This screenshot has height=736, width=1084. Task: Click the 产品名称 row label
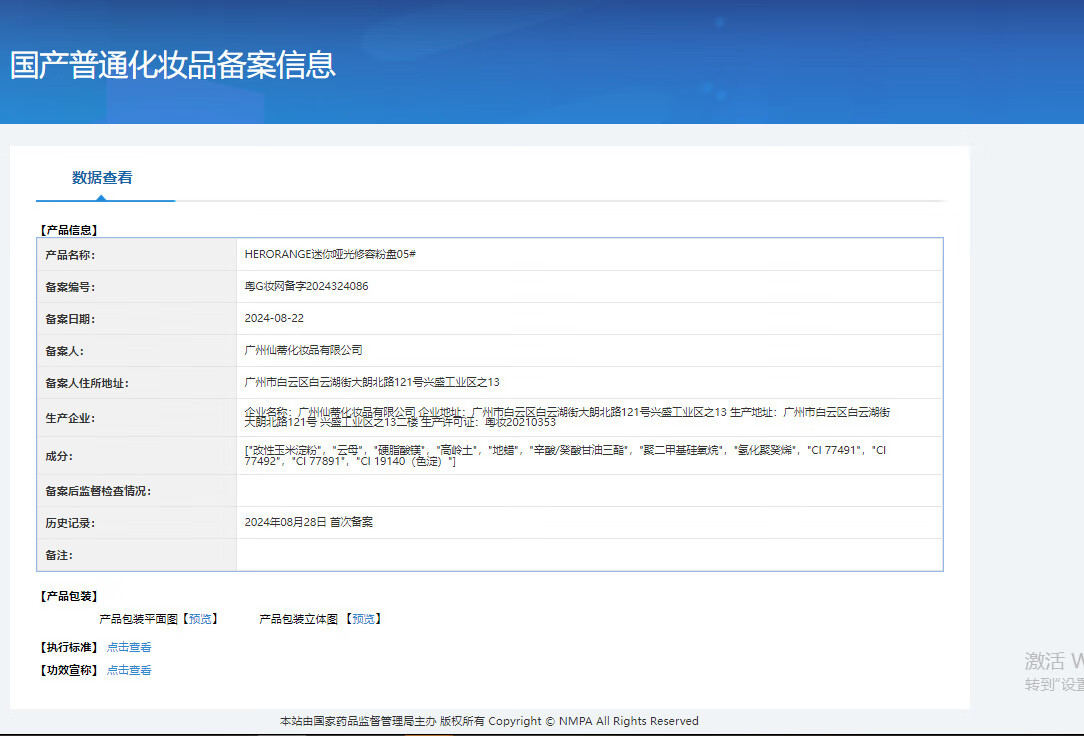pos(70,255)
